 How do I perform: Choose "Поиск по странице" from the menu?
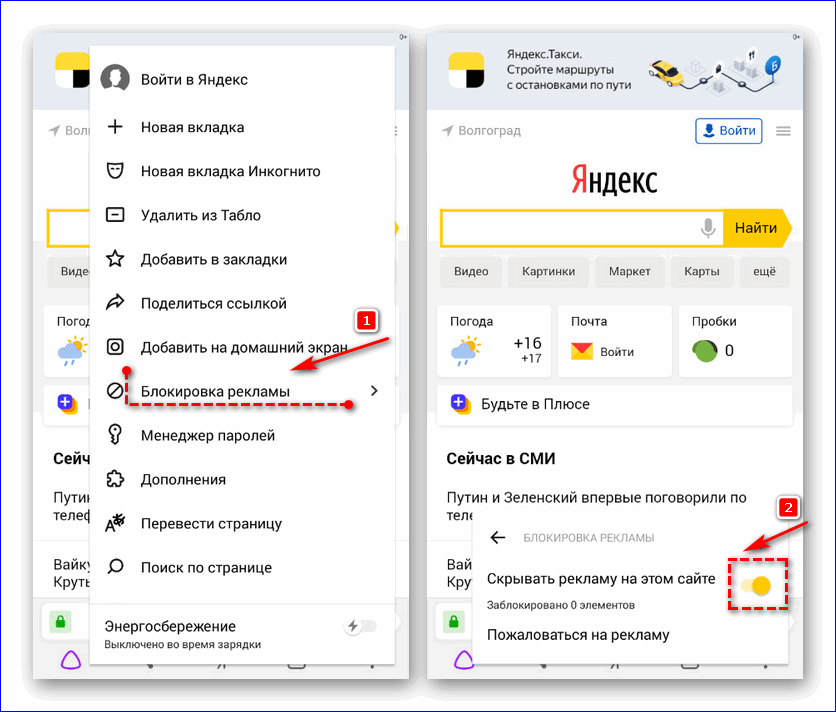click(206, 567)
